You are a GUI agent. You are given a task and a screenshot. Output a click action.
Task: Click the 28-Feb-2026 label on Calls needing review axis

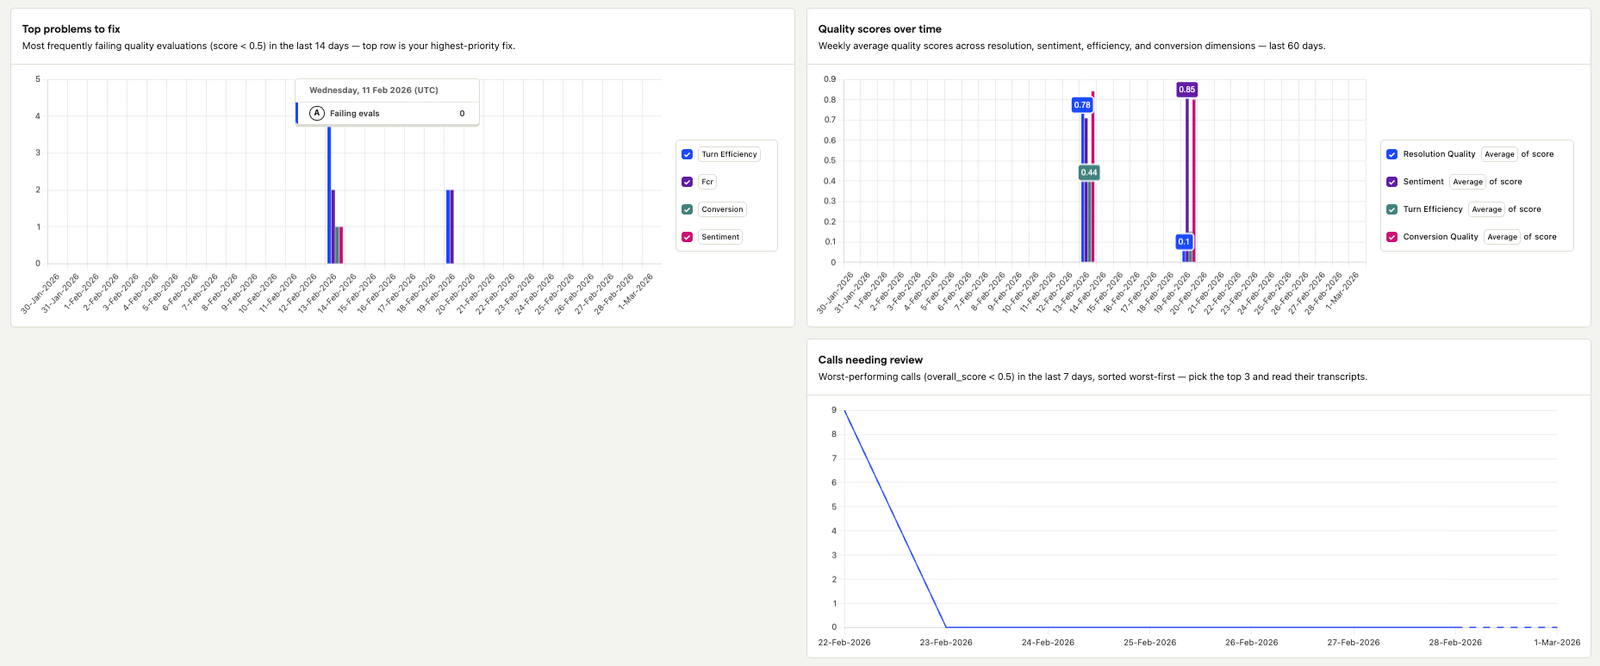tap(1455, 642)
